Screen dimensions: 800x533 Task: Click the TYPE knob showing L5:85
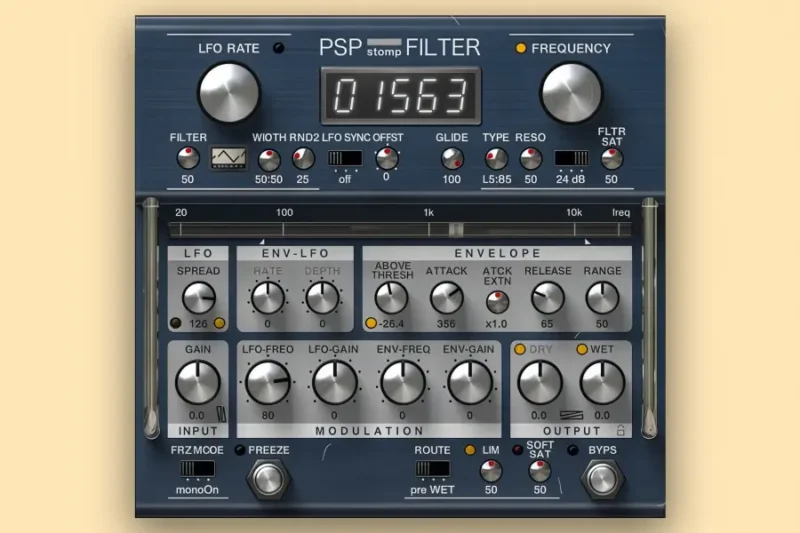click(x=496, y=159)
